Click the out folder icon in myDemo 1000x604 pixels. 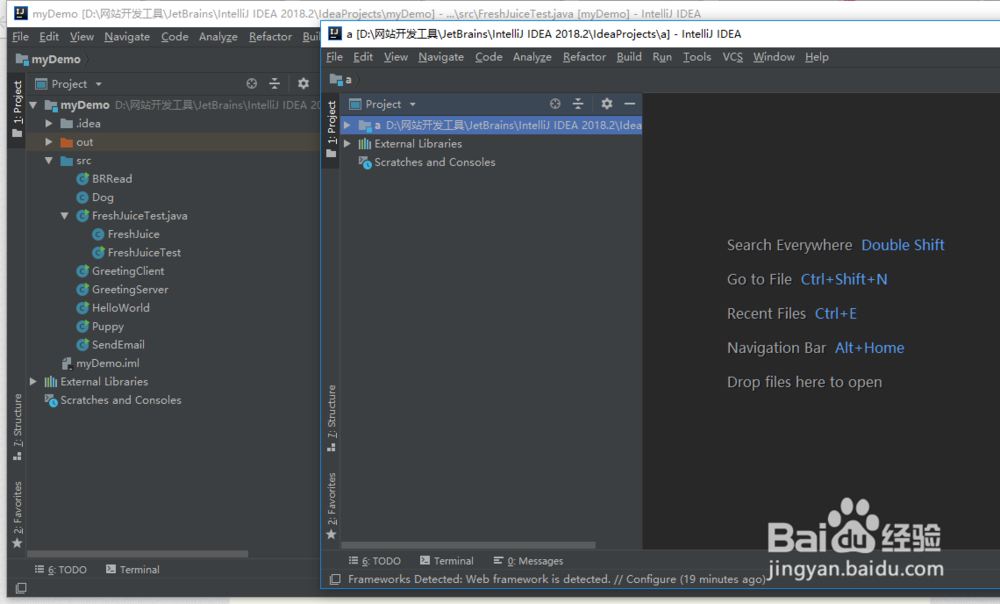66,142
